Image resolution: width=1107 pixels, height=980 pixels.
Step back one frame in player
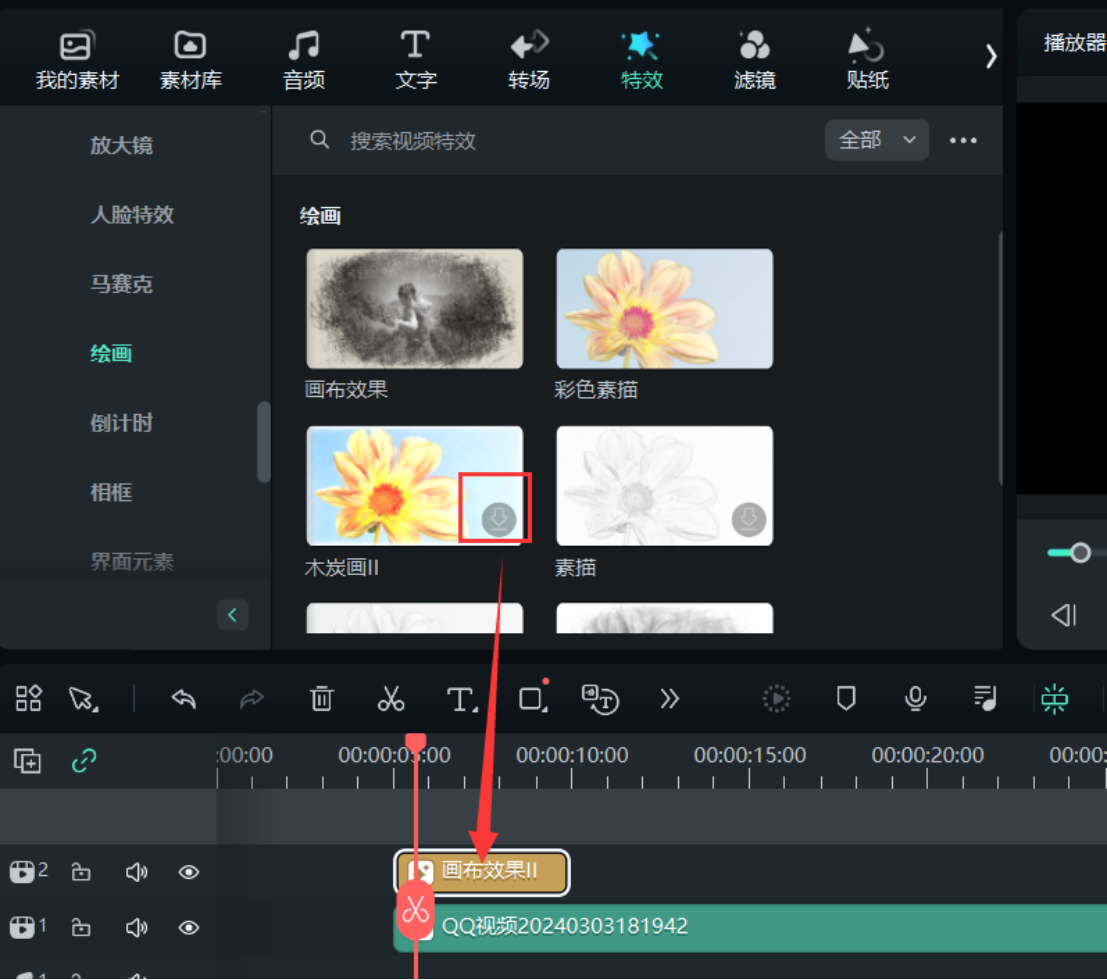(1064, 616)
